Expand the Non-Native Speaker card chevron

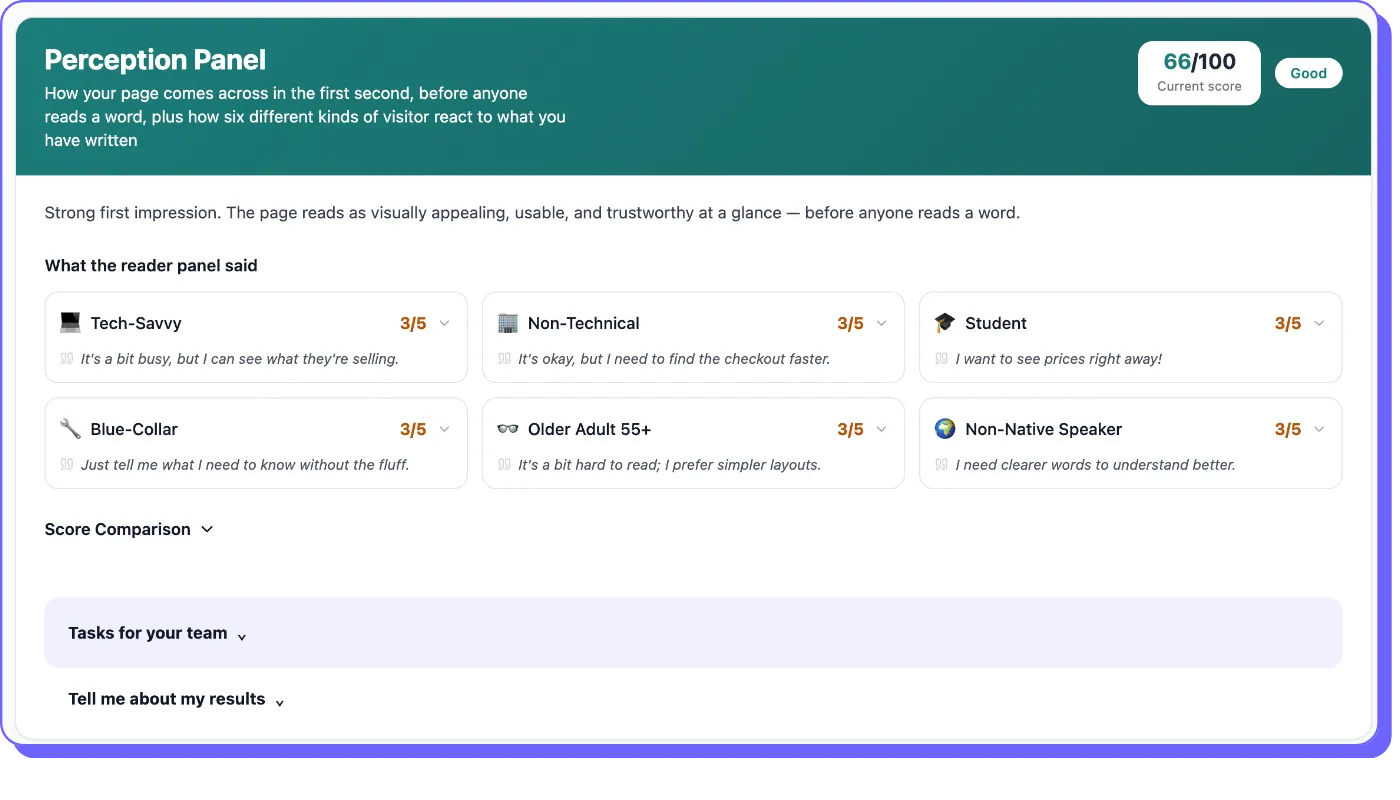pos(1319,429)
